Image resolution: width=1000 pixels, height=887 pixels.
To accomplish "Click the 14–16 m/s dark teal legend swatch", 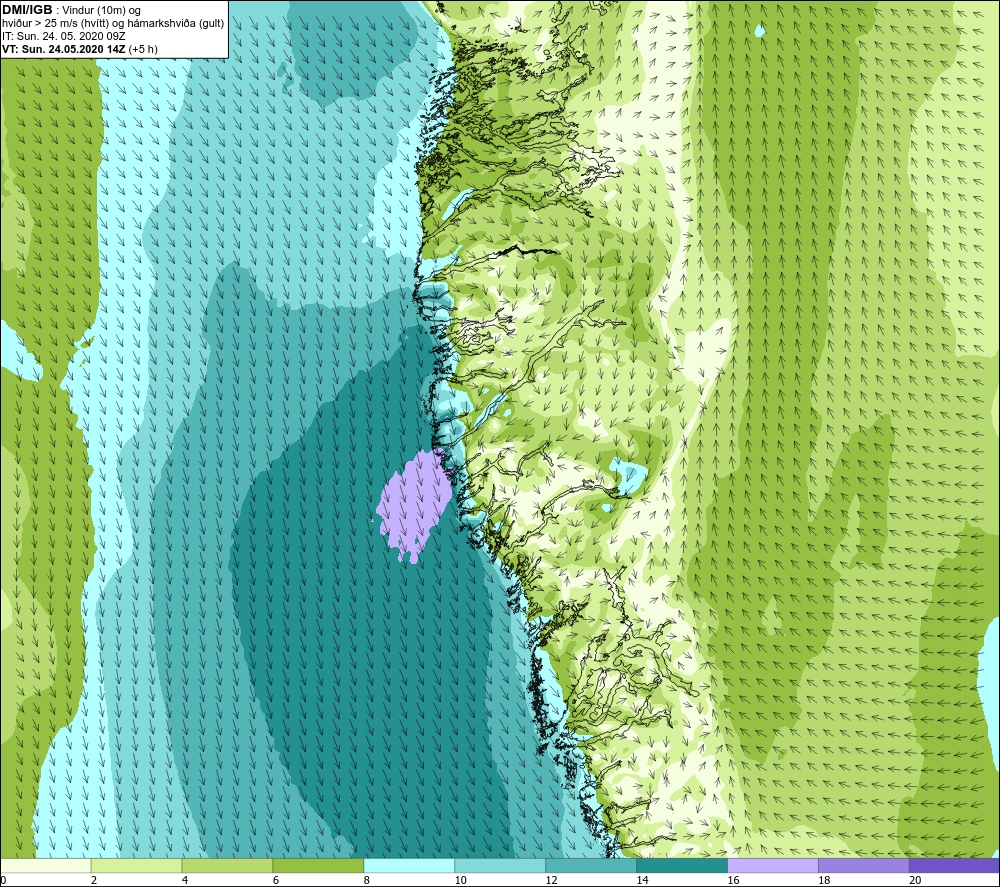I will click(x=682, y=866).
